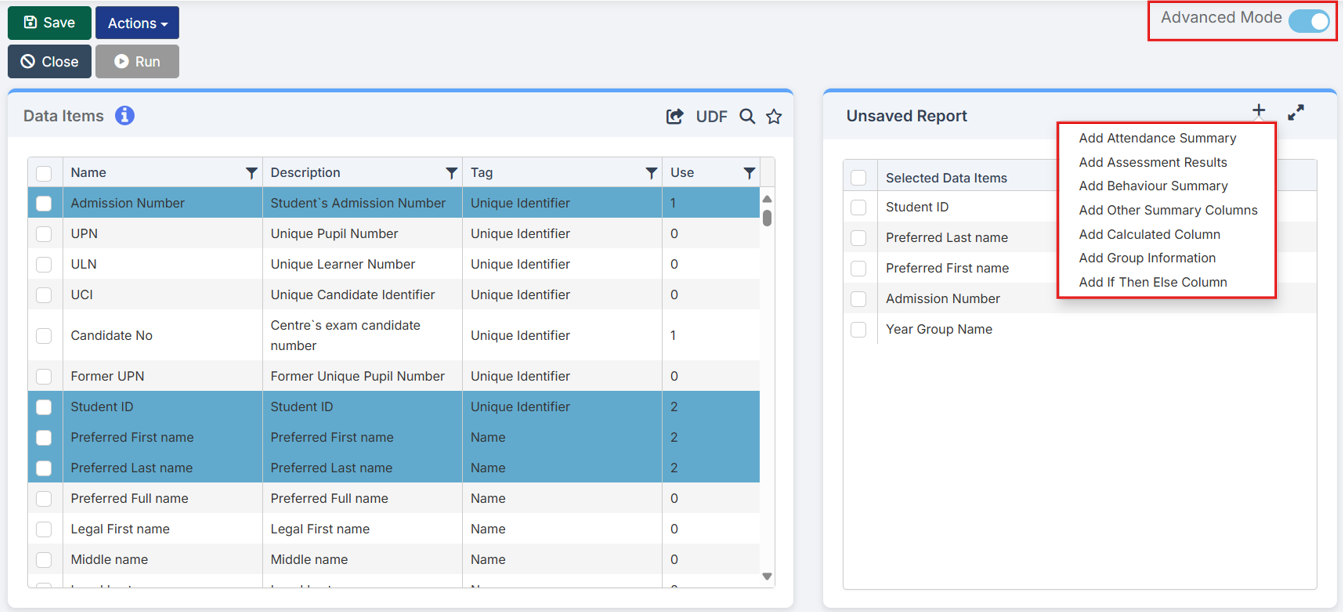The height and width of the screenshot is (612, 1343).
Task: Choose Add Assessment Results
Action: (x=1153, y=162)
